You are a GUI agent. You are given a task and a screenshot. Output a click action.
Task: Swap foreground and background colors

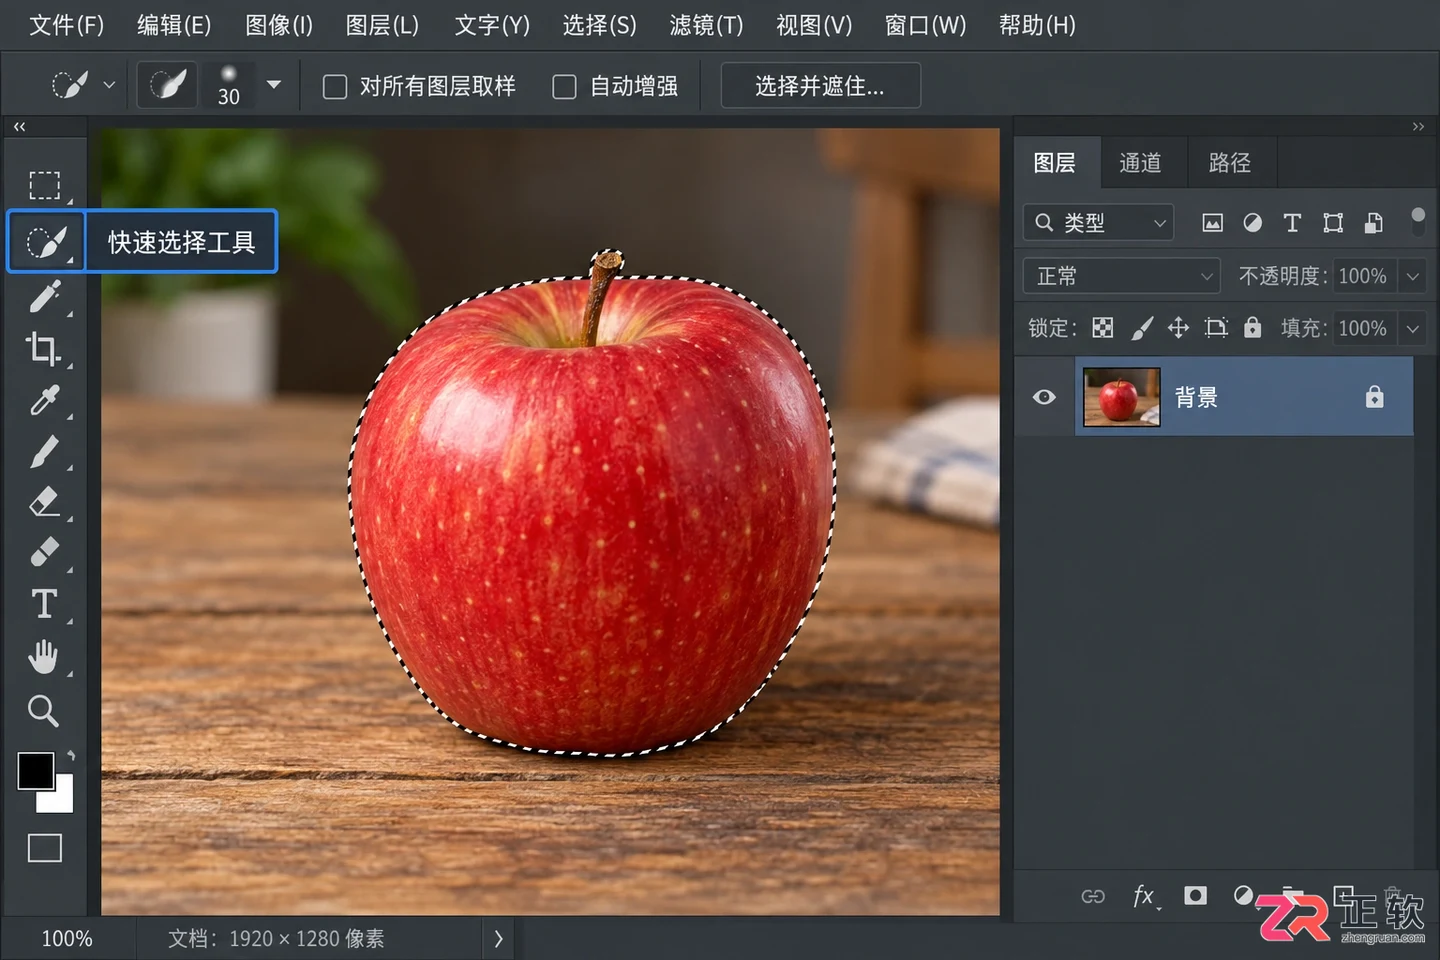click(70, 755)
